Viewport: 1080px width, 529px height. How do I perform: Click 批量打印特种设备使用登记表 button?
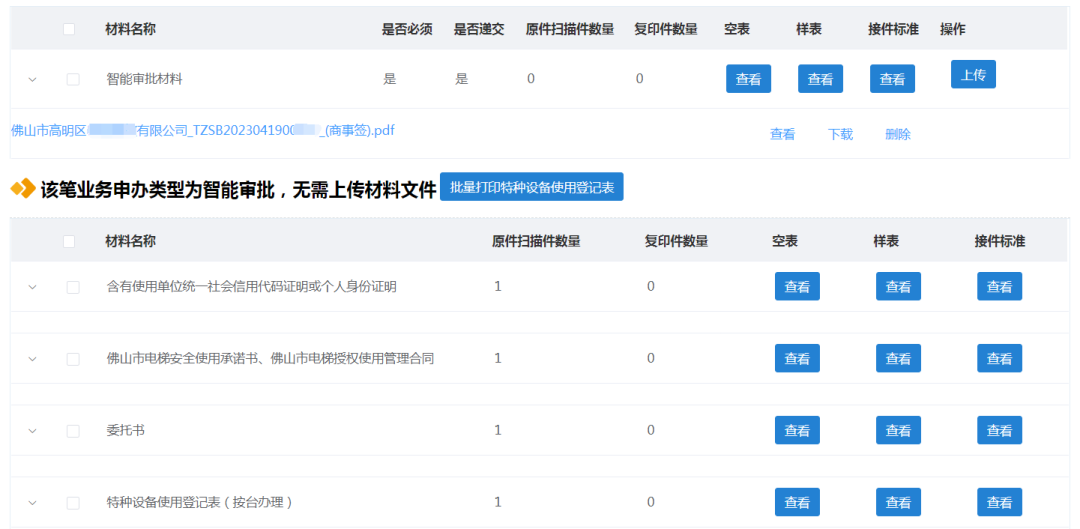click(x=532, y=187)
